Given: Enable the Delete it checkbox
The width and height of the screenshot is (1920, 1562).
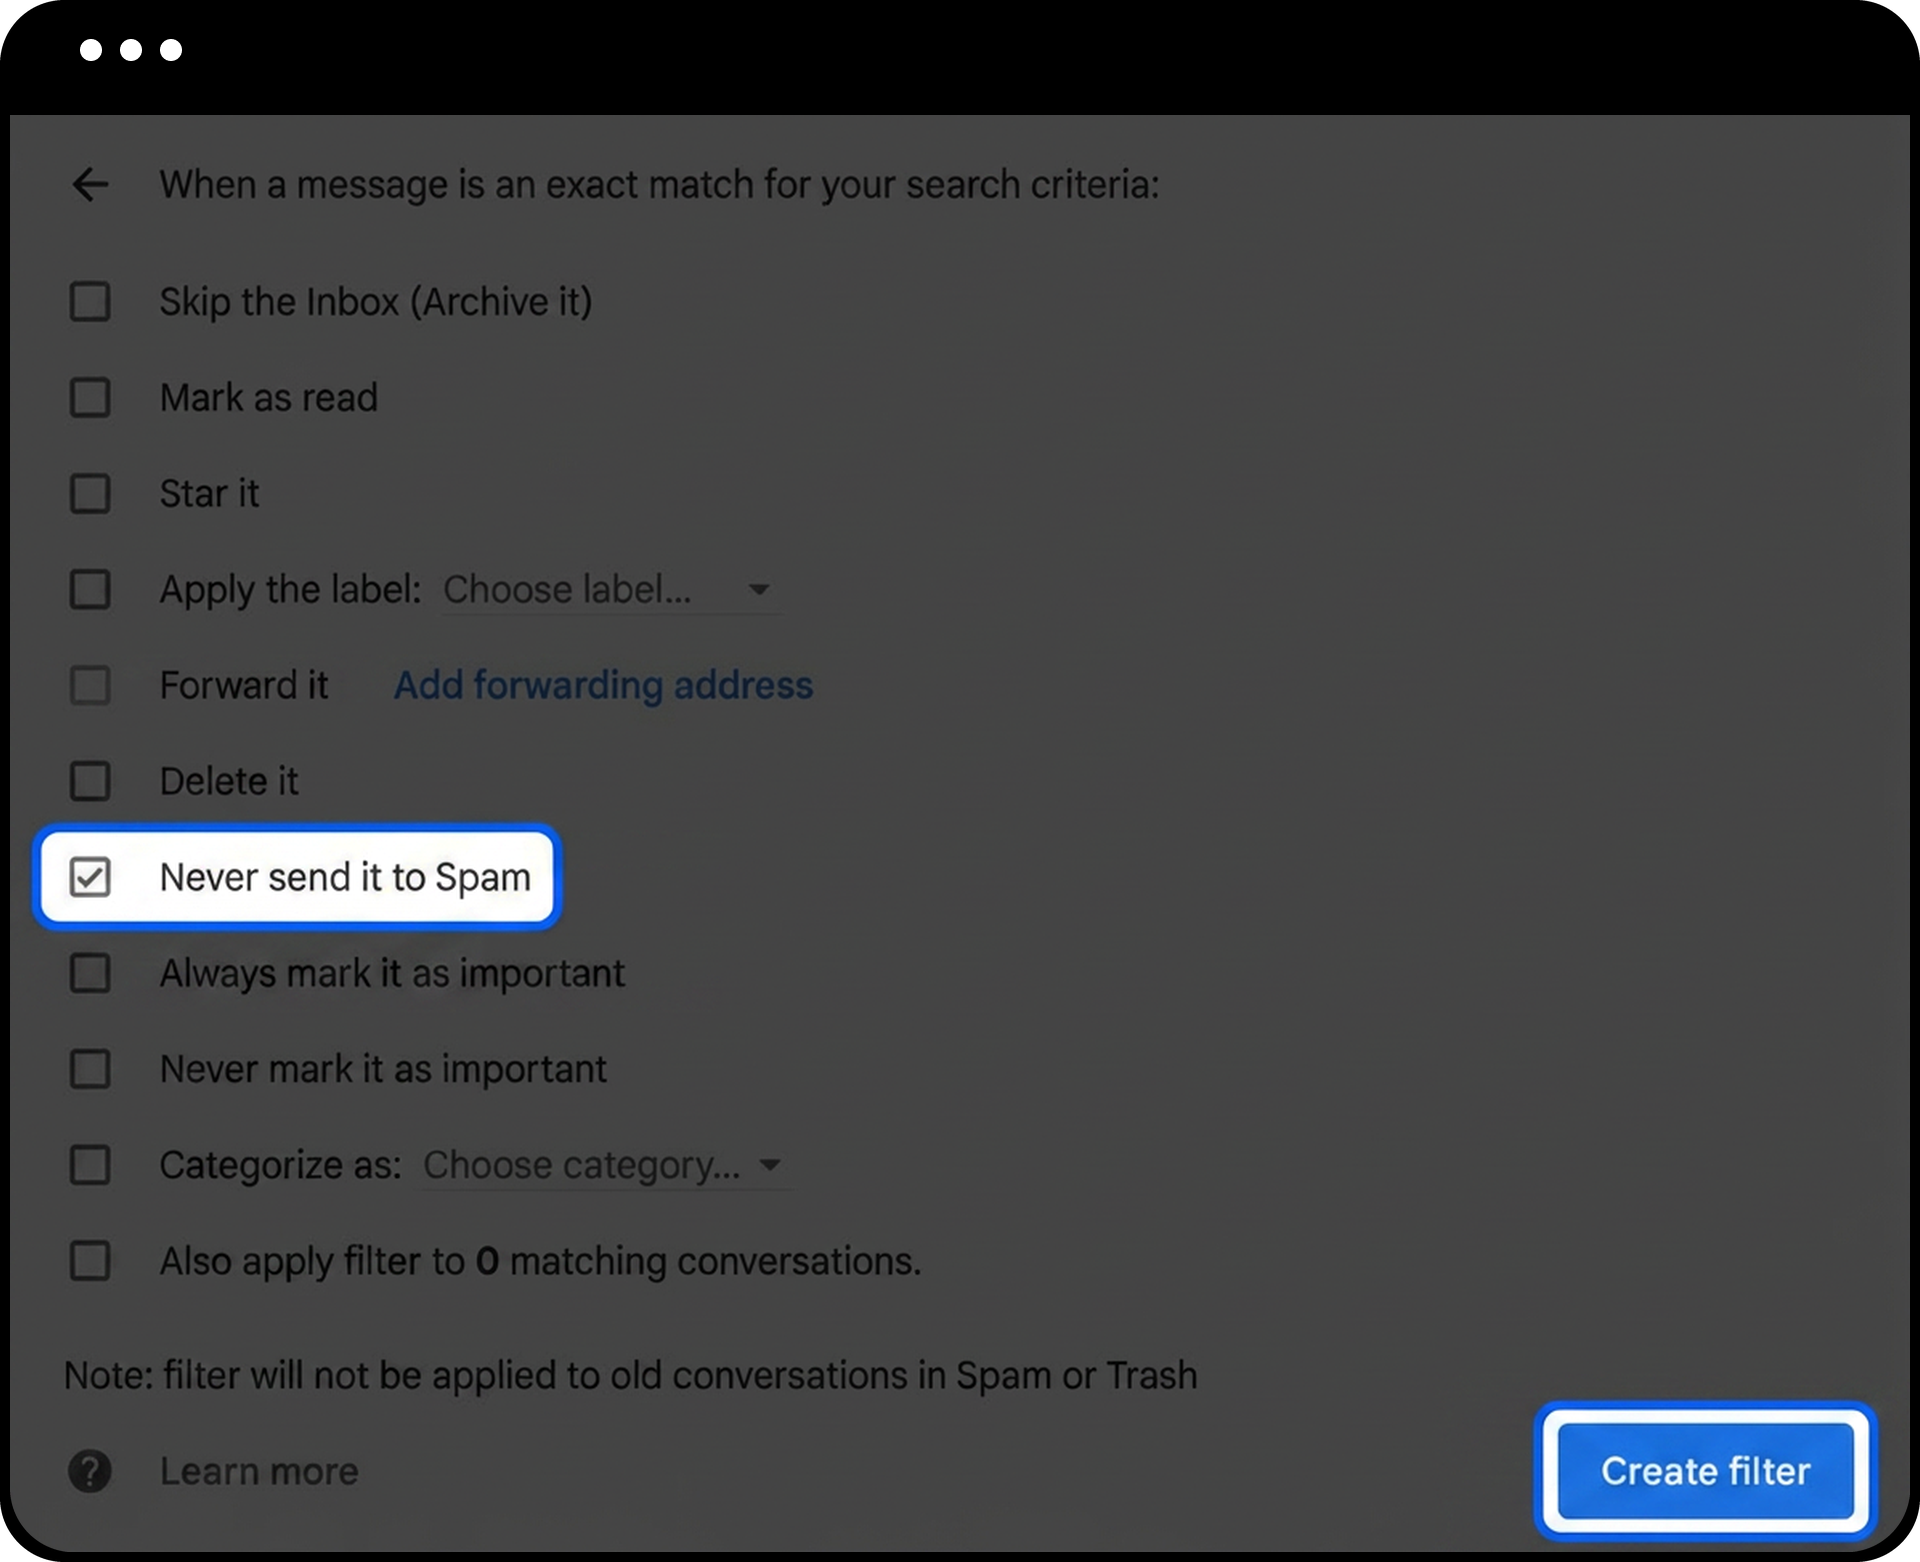Looking at the screenshot, I should point(90,782).
